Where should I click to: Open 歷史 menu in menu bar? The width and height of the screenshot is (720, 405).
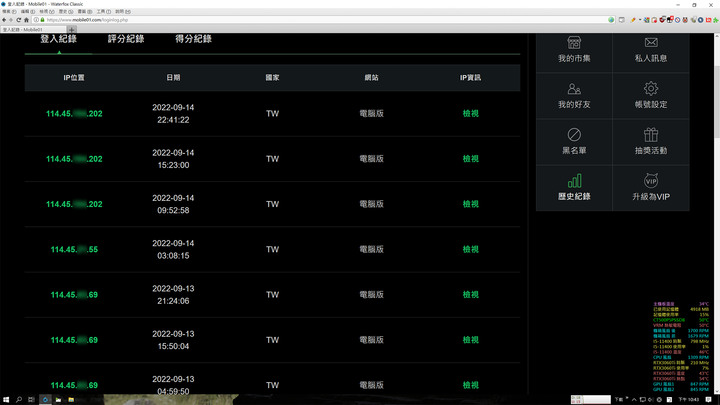[66, 11]
